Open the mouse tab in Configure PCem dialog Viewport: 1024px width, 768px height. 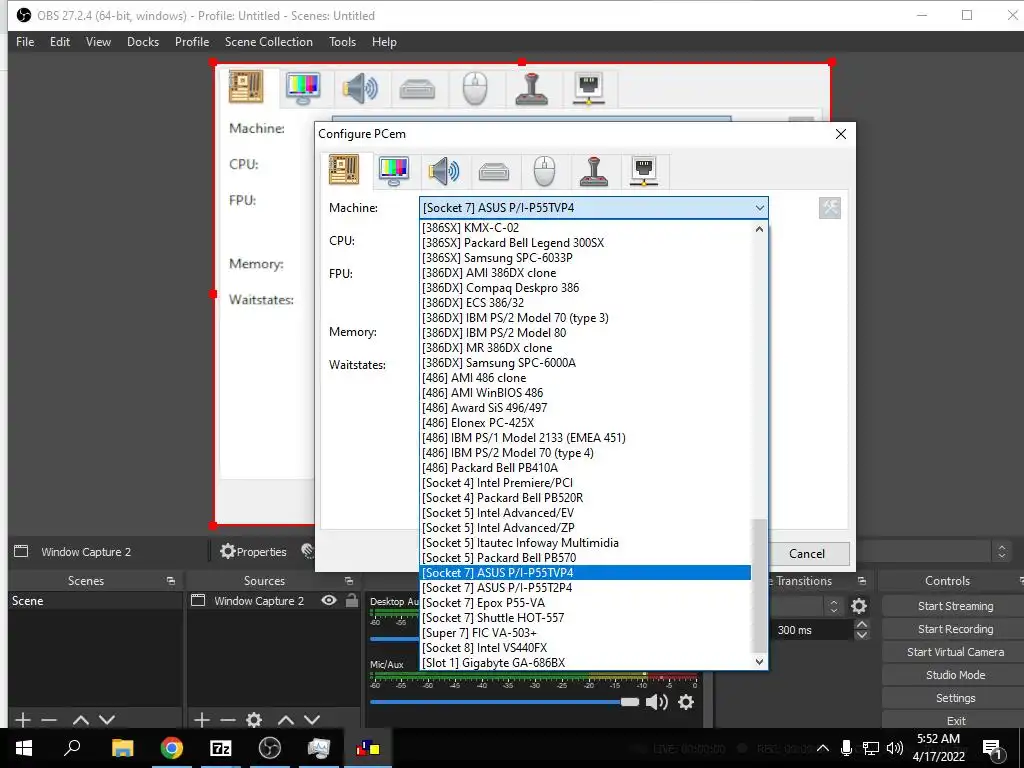(544, 171)
